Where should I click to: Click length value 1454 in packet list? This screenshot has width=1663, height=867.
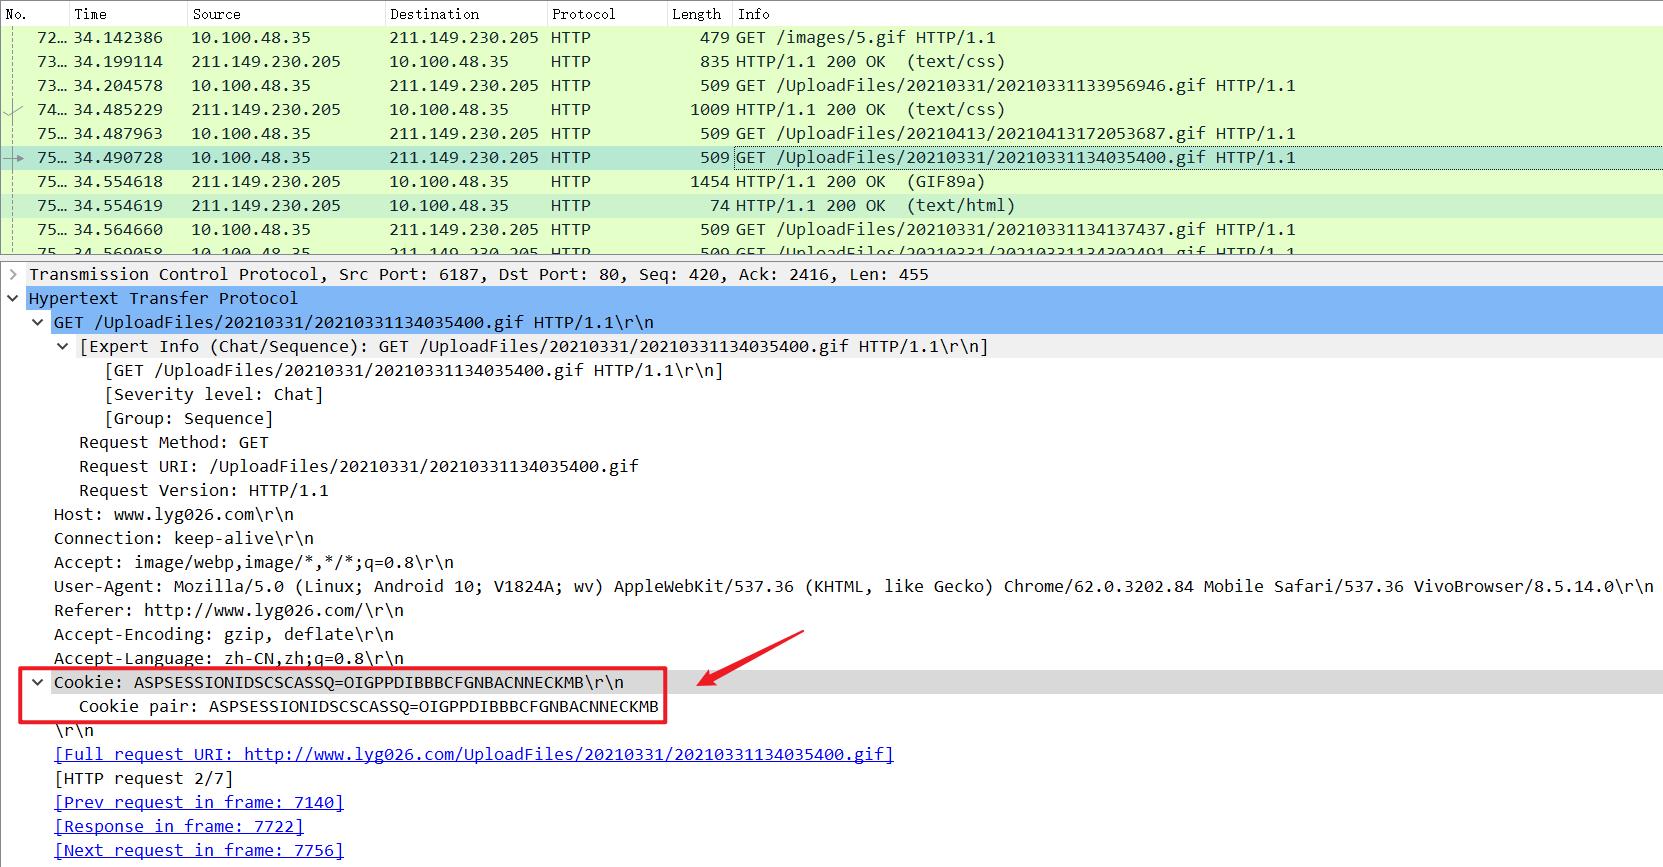[x=709, y=182]
